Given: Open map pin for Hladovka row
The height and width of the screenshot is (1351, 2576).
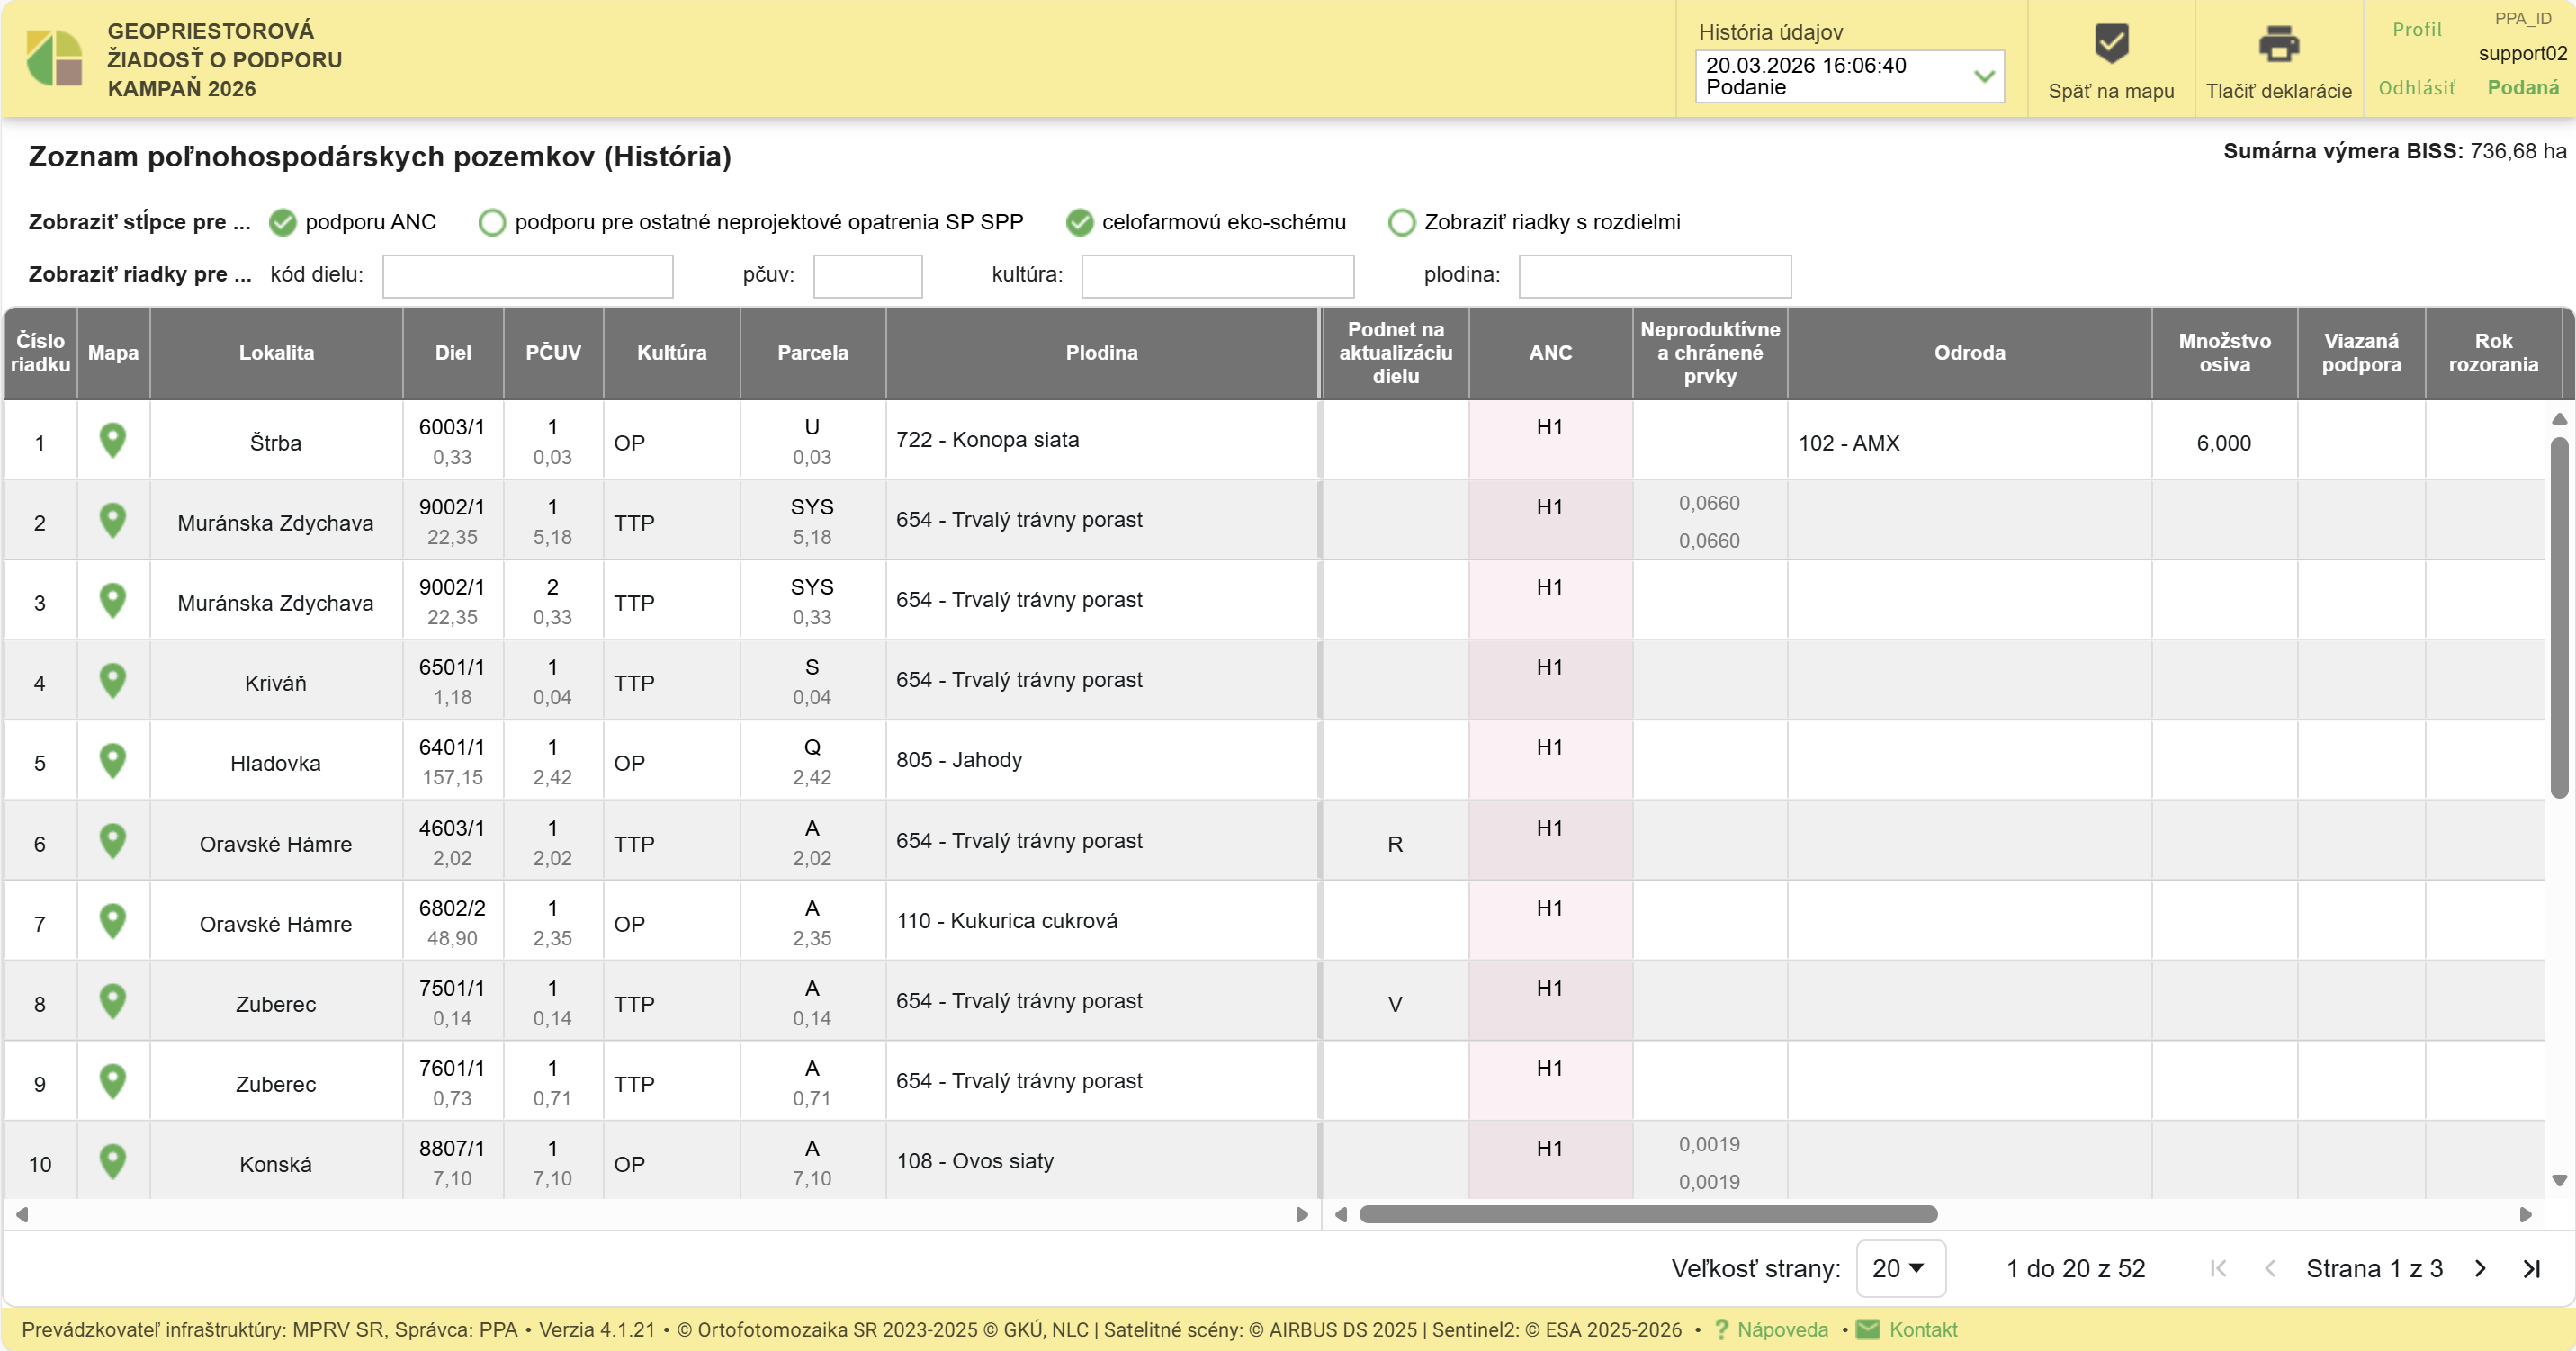Looking at the screenshot, I should tap(113, 760).
